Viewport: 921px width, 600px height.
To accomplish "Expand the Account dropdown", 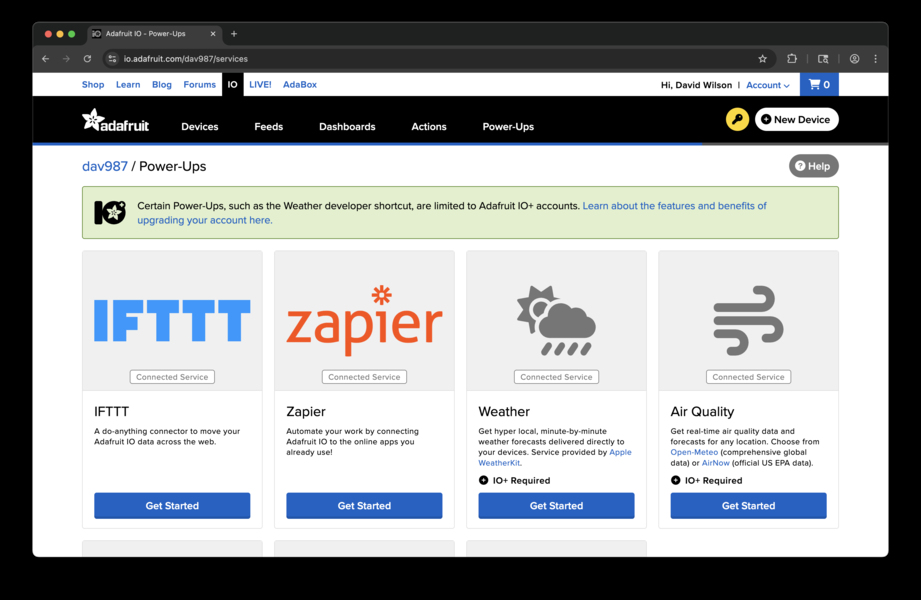I will point(767,85).
